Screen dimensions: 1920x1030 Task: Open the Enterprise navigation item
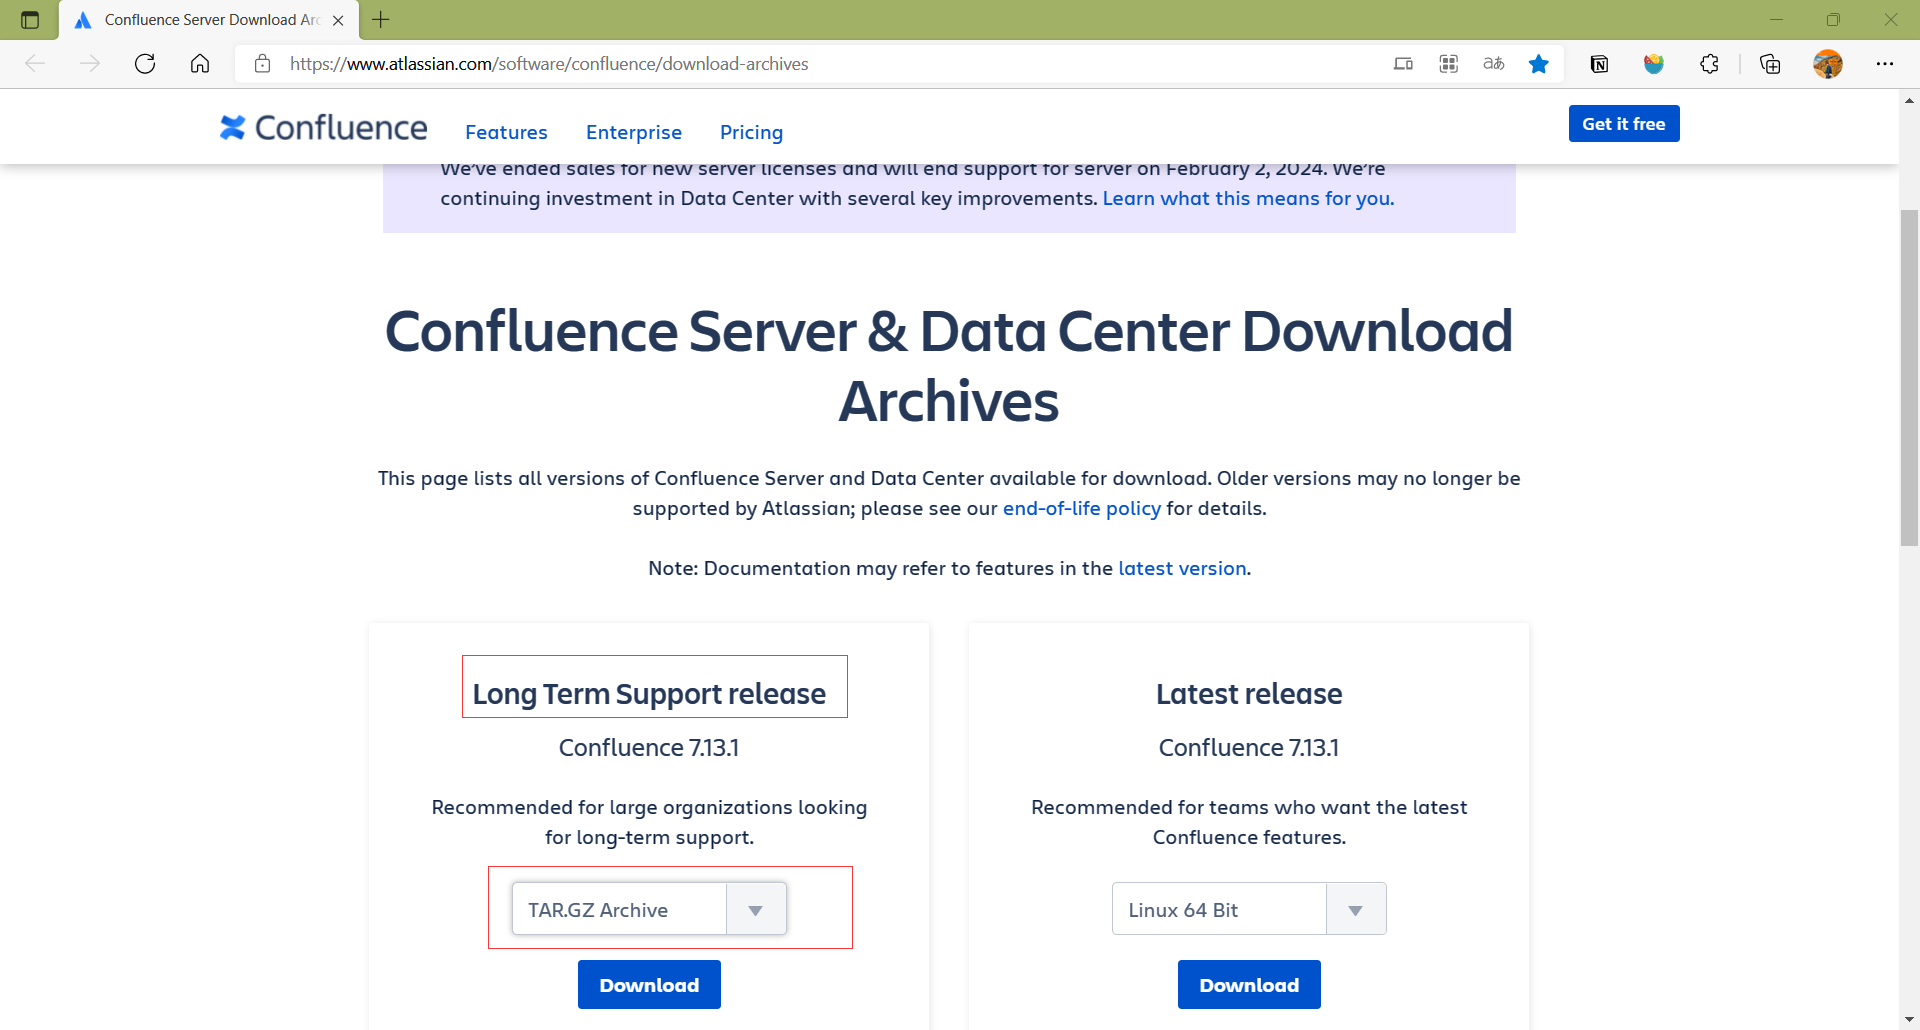point(634,132)
